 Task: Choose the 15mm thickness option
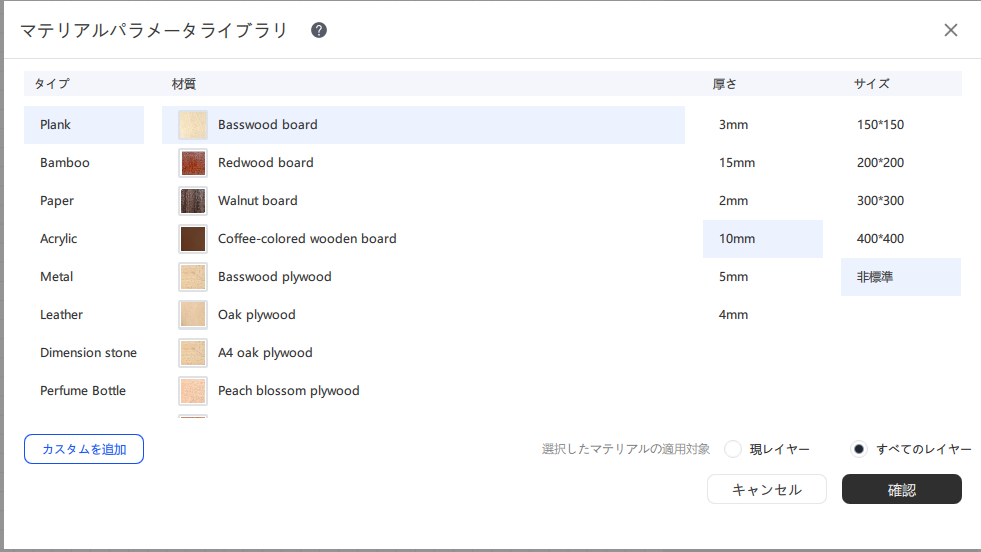[737, 163]
